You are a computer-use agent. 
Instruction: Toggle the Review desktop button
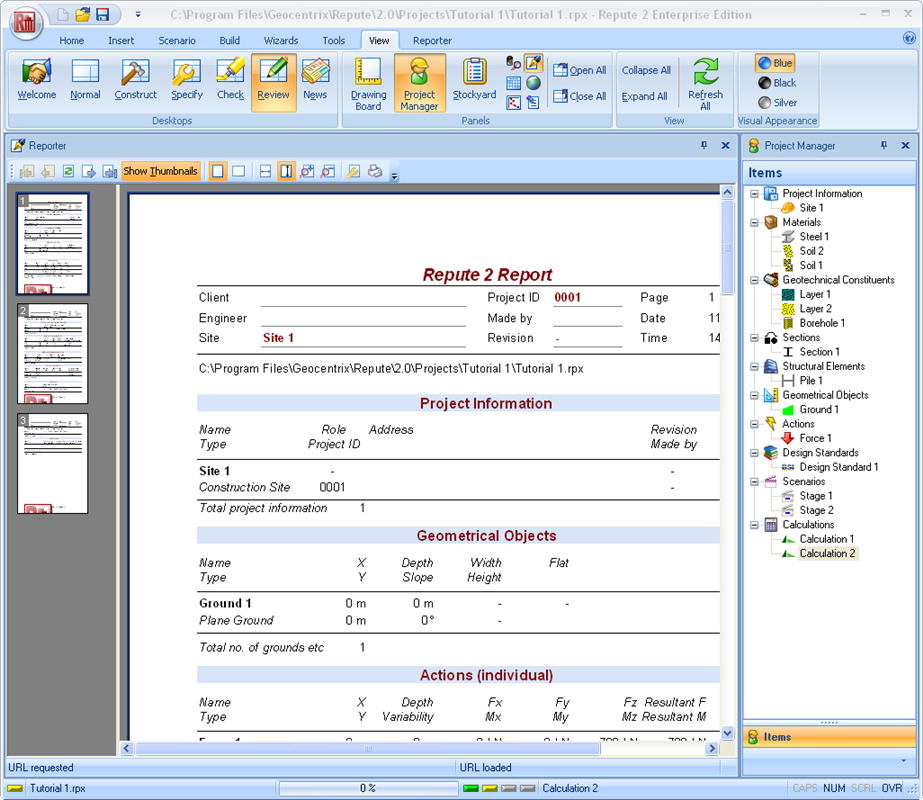click(x=273, y=82)
